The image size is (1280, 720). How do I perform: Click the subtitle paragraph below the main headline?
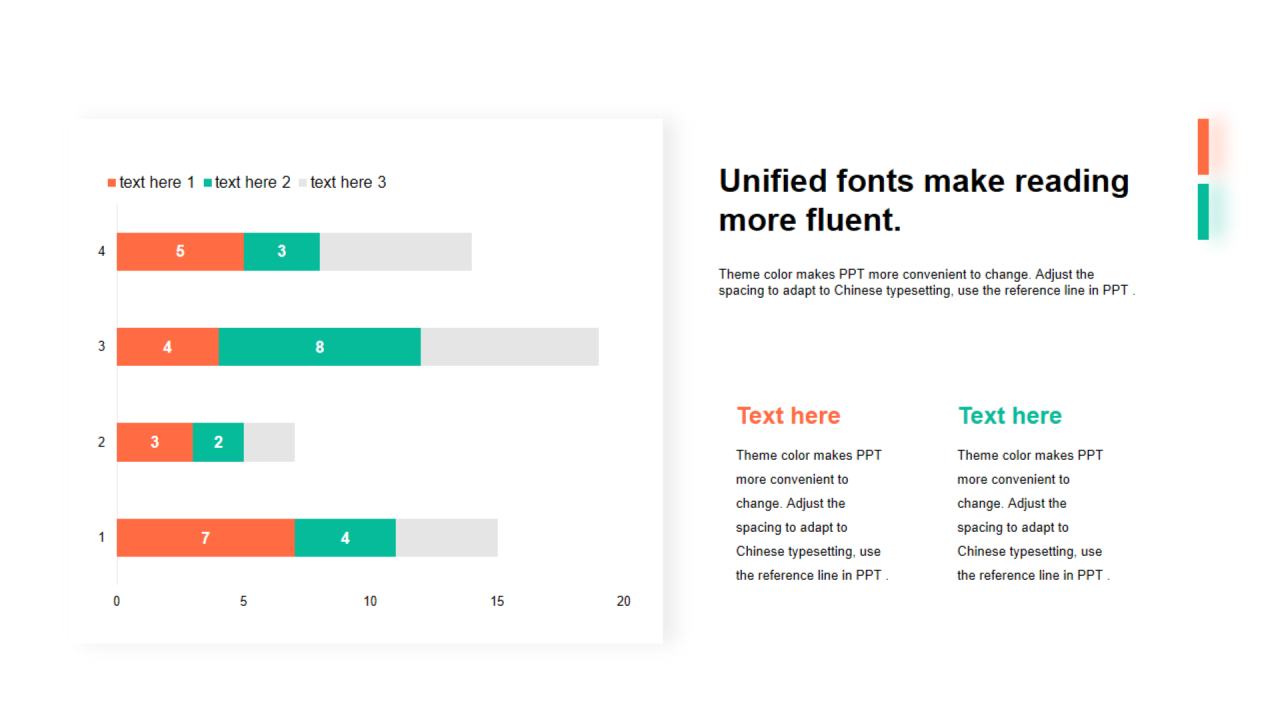[x=925, y=282]
